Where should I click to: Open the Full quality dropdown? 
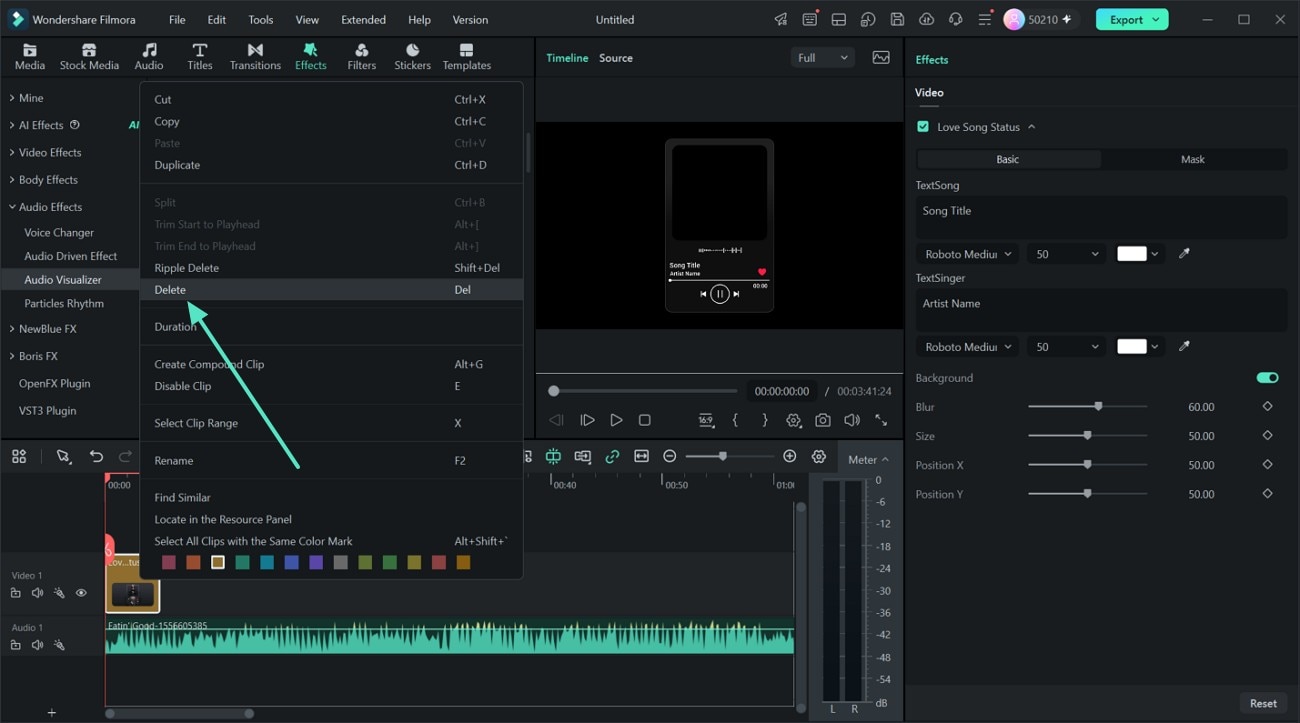coord(822,58)
